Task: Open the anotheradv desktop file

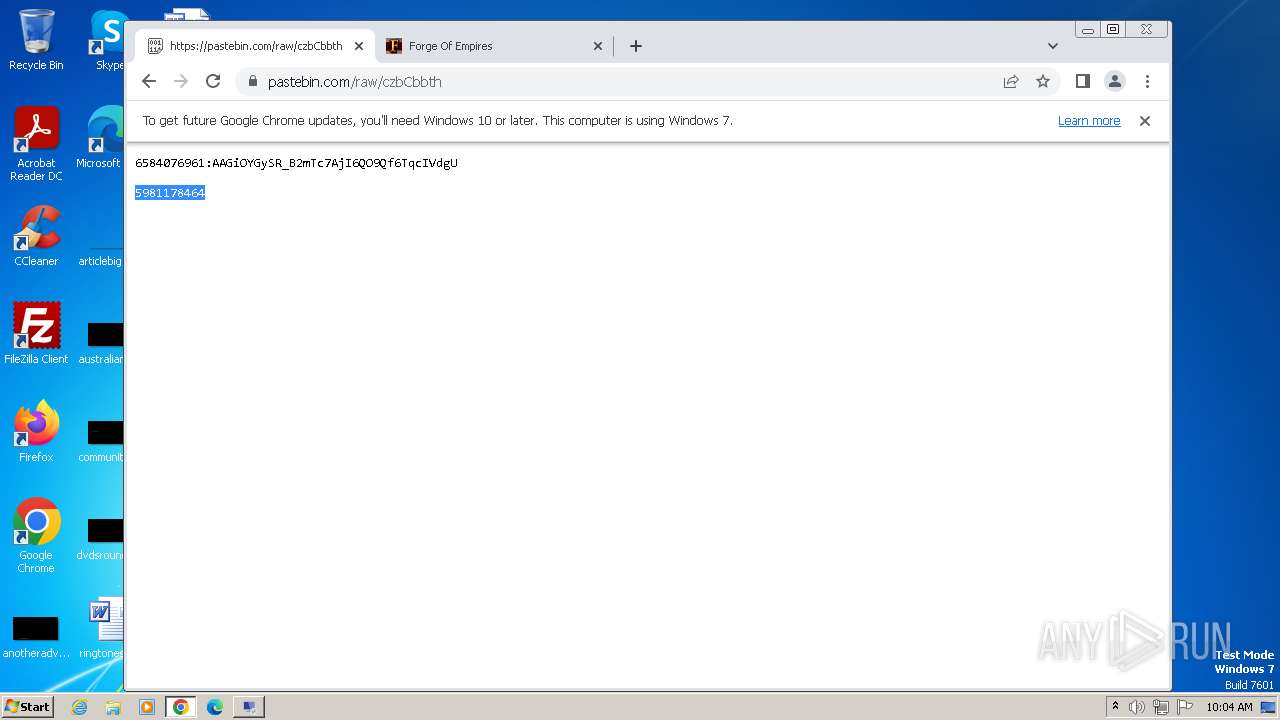Action: (x=36, y=635)
